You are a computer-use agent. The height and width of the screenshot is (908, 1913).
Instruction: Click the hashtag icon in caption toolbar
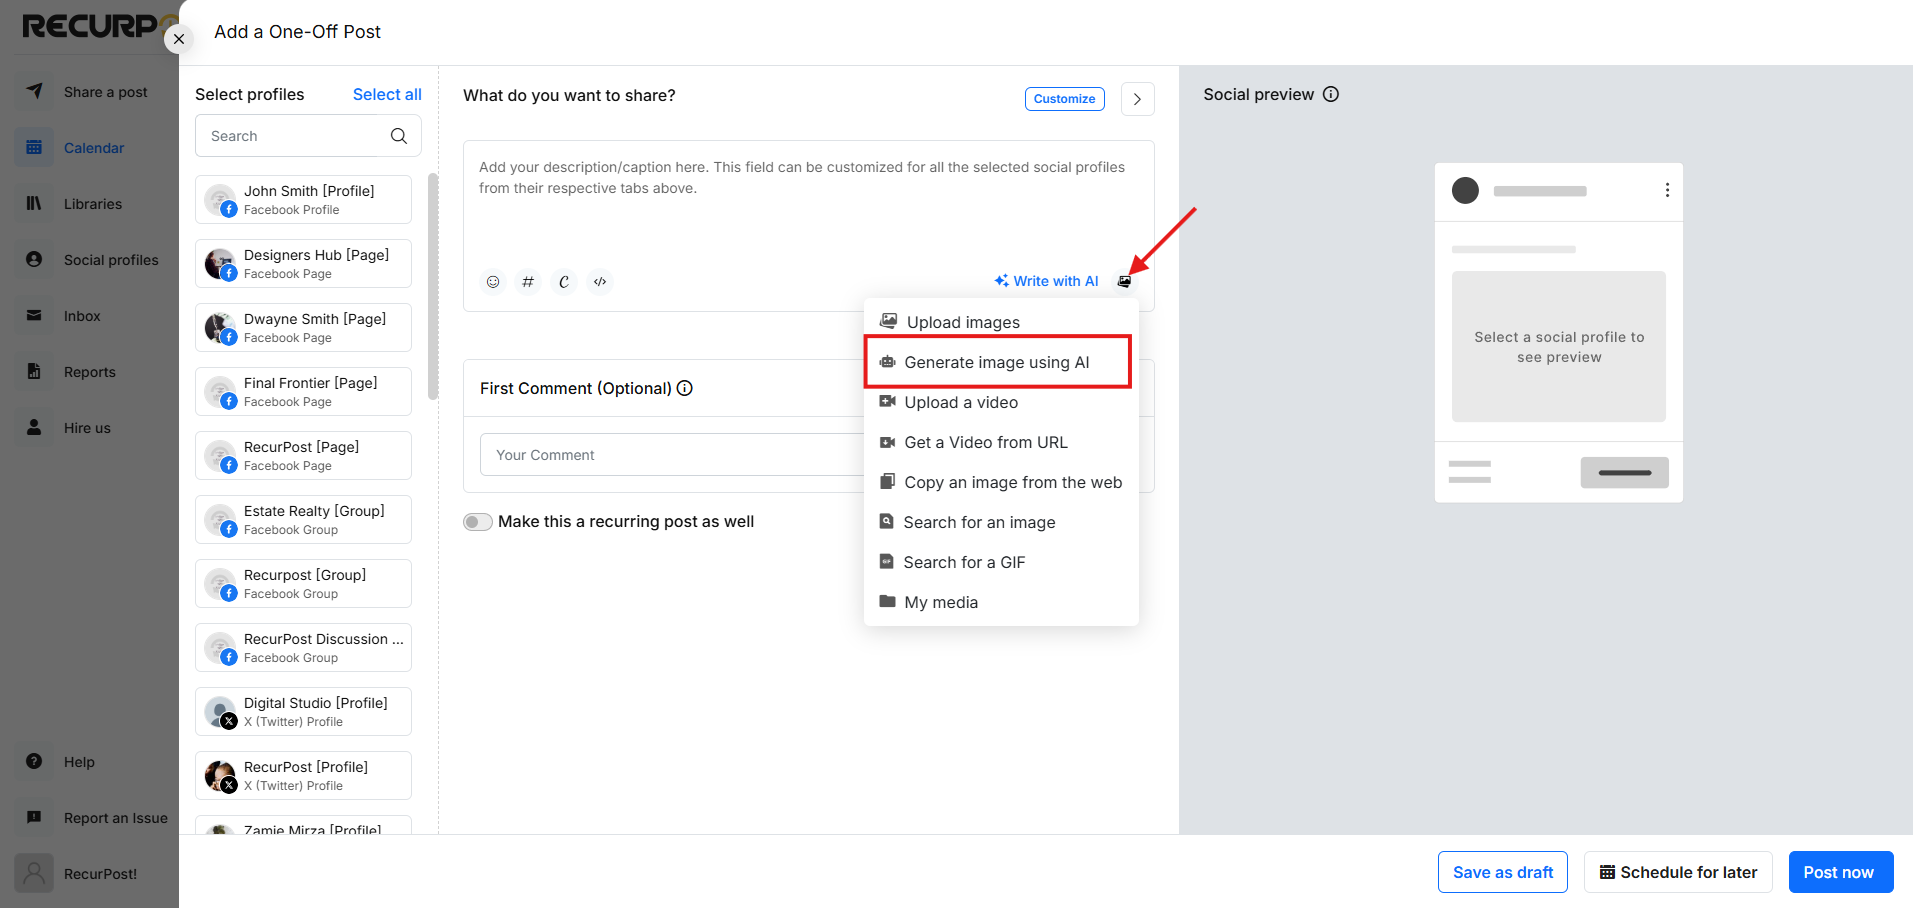point(528,282)
